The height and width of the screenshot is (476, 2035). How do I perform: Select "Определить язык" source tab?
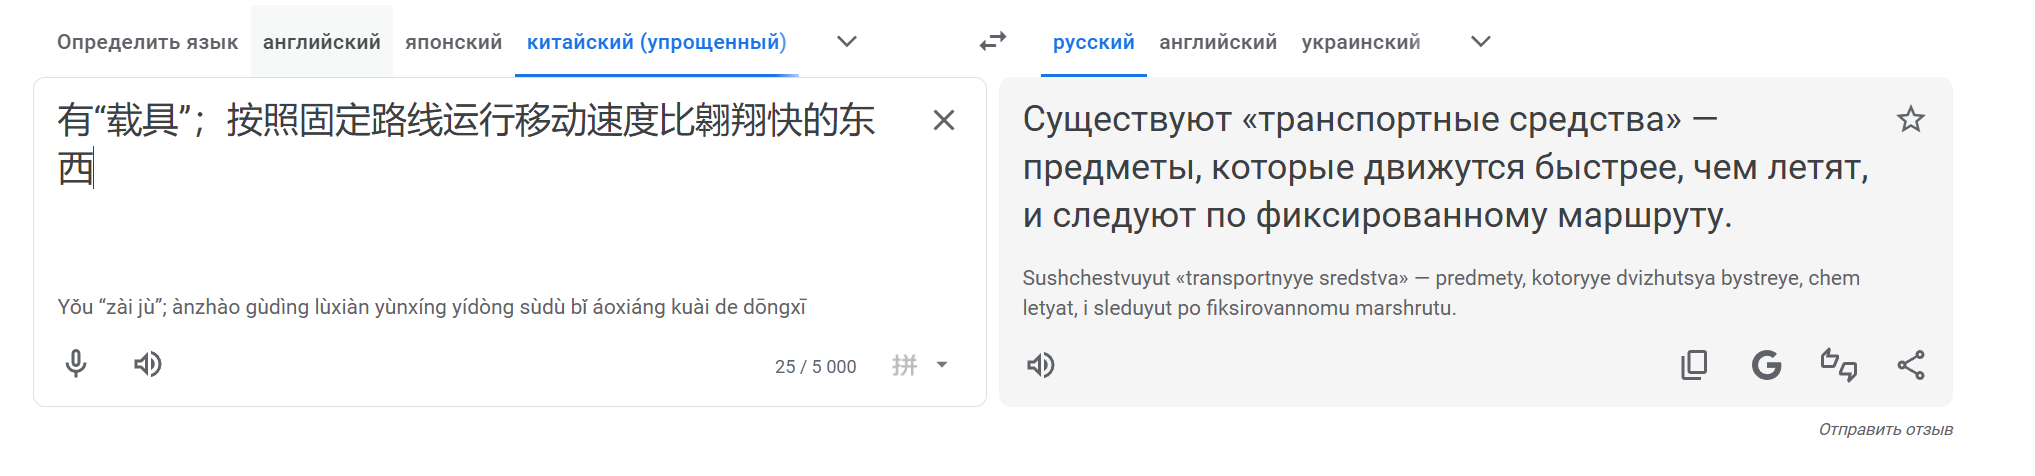click(x=147, y=42)
